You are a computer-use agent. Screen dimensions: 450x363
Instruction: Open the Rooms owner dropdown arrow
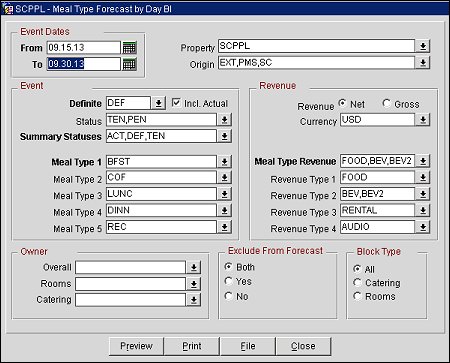point(193,284)
